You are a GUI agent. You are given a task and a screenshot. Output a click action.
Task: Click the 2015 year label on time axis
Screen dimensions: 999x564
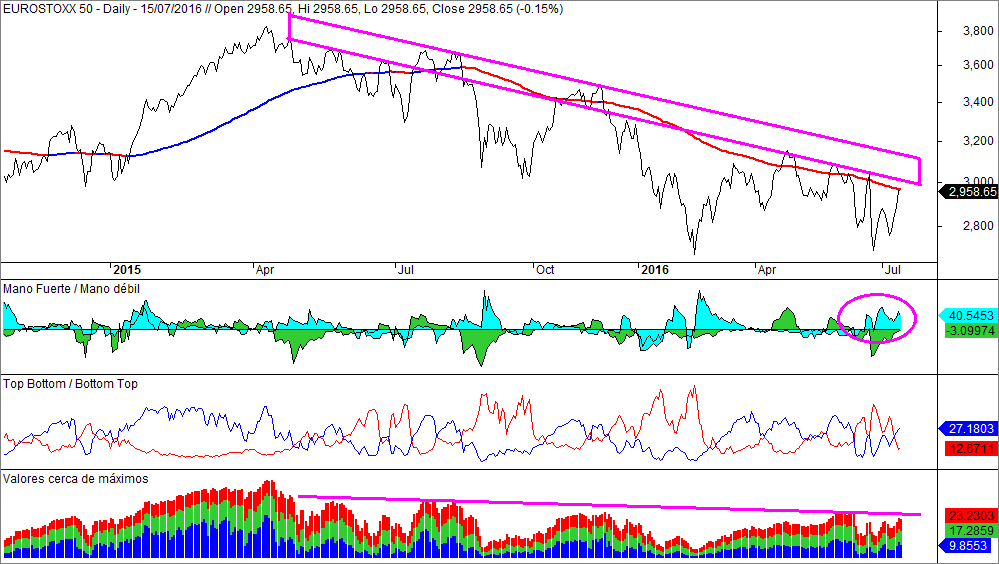[x=127, y=270]
